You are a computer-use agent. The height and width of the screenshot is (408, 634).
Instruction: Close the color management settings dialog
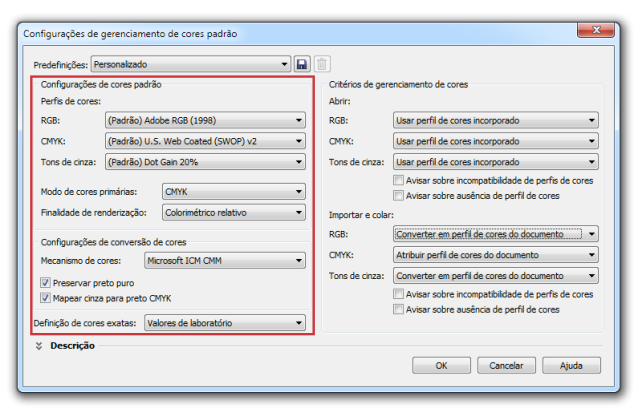(596, 30)
